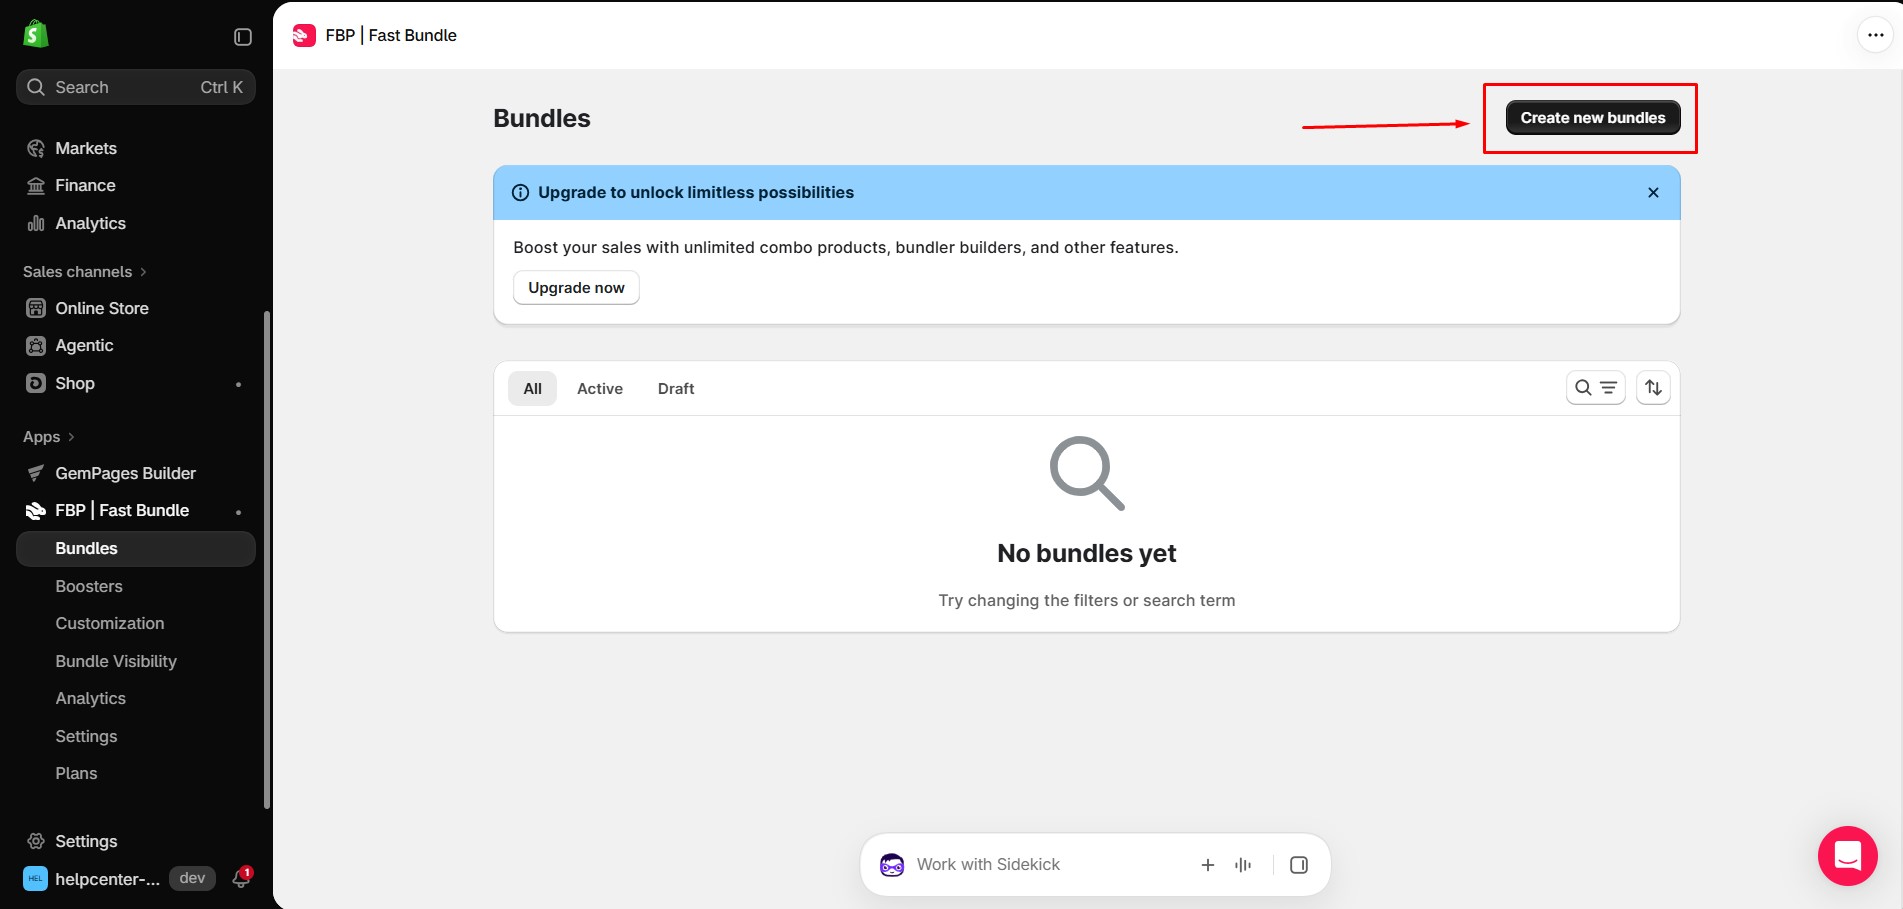Click the Shopify logo icon
1903x909 pixels.
pyautogui.click(x=36, y=34)
